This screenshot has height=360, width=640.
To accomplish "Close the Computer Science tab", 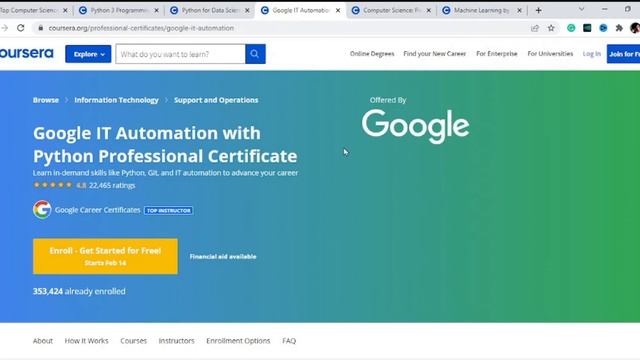I will tap(429, 11).
